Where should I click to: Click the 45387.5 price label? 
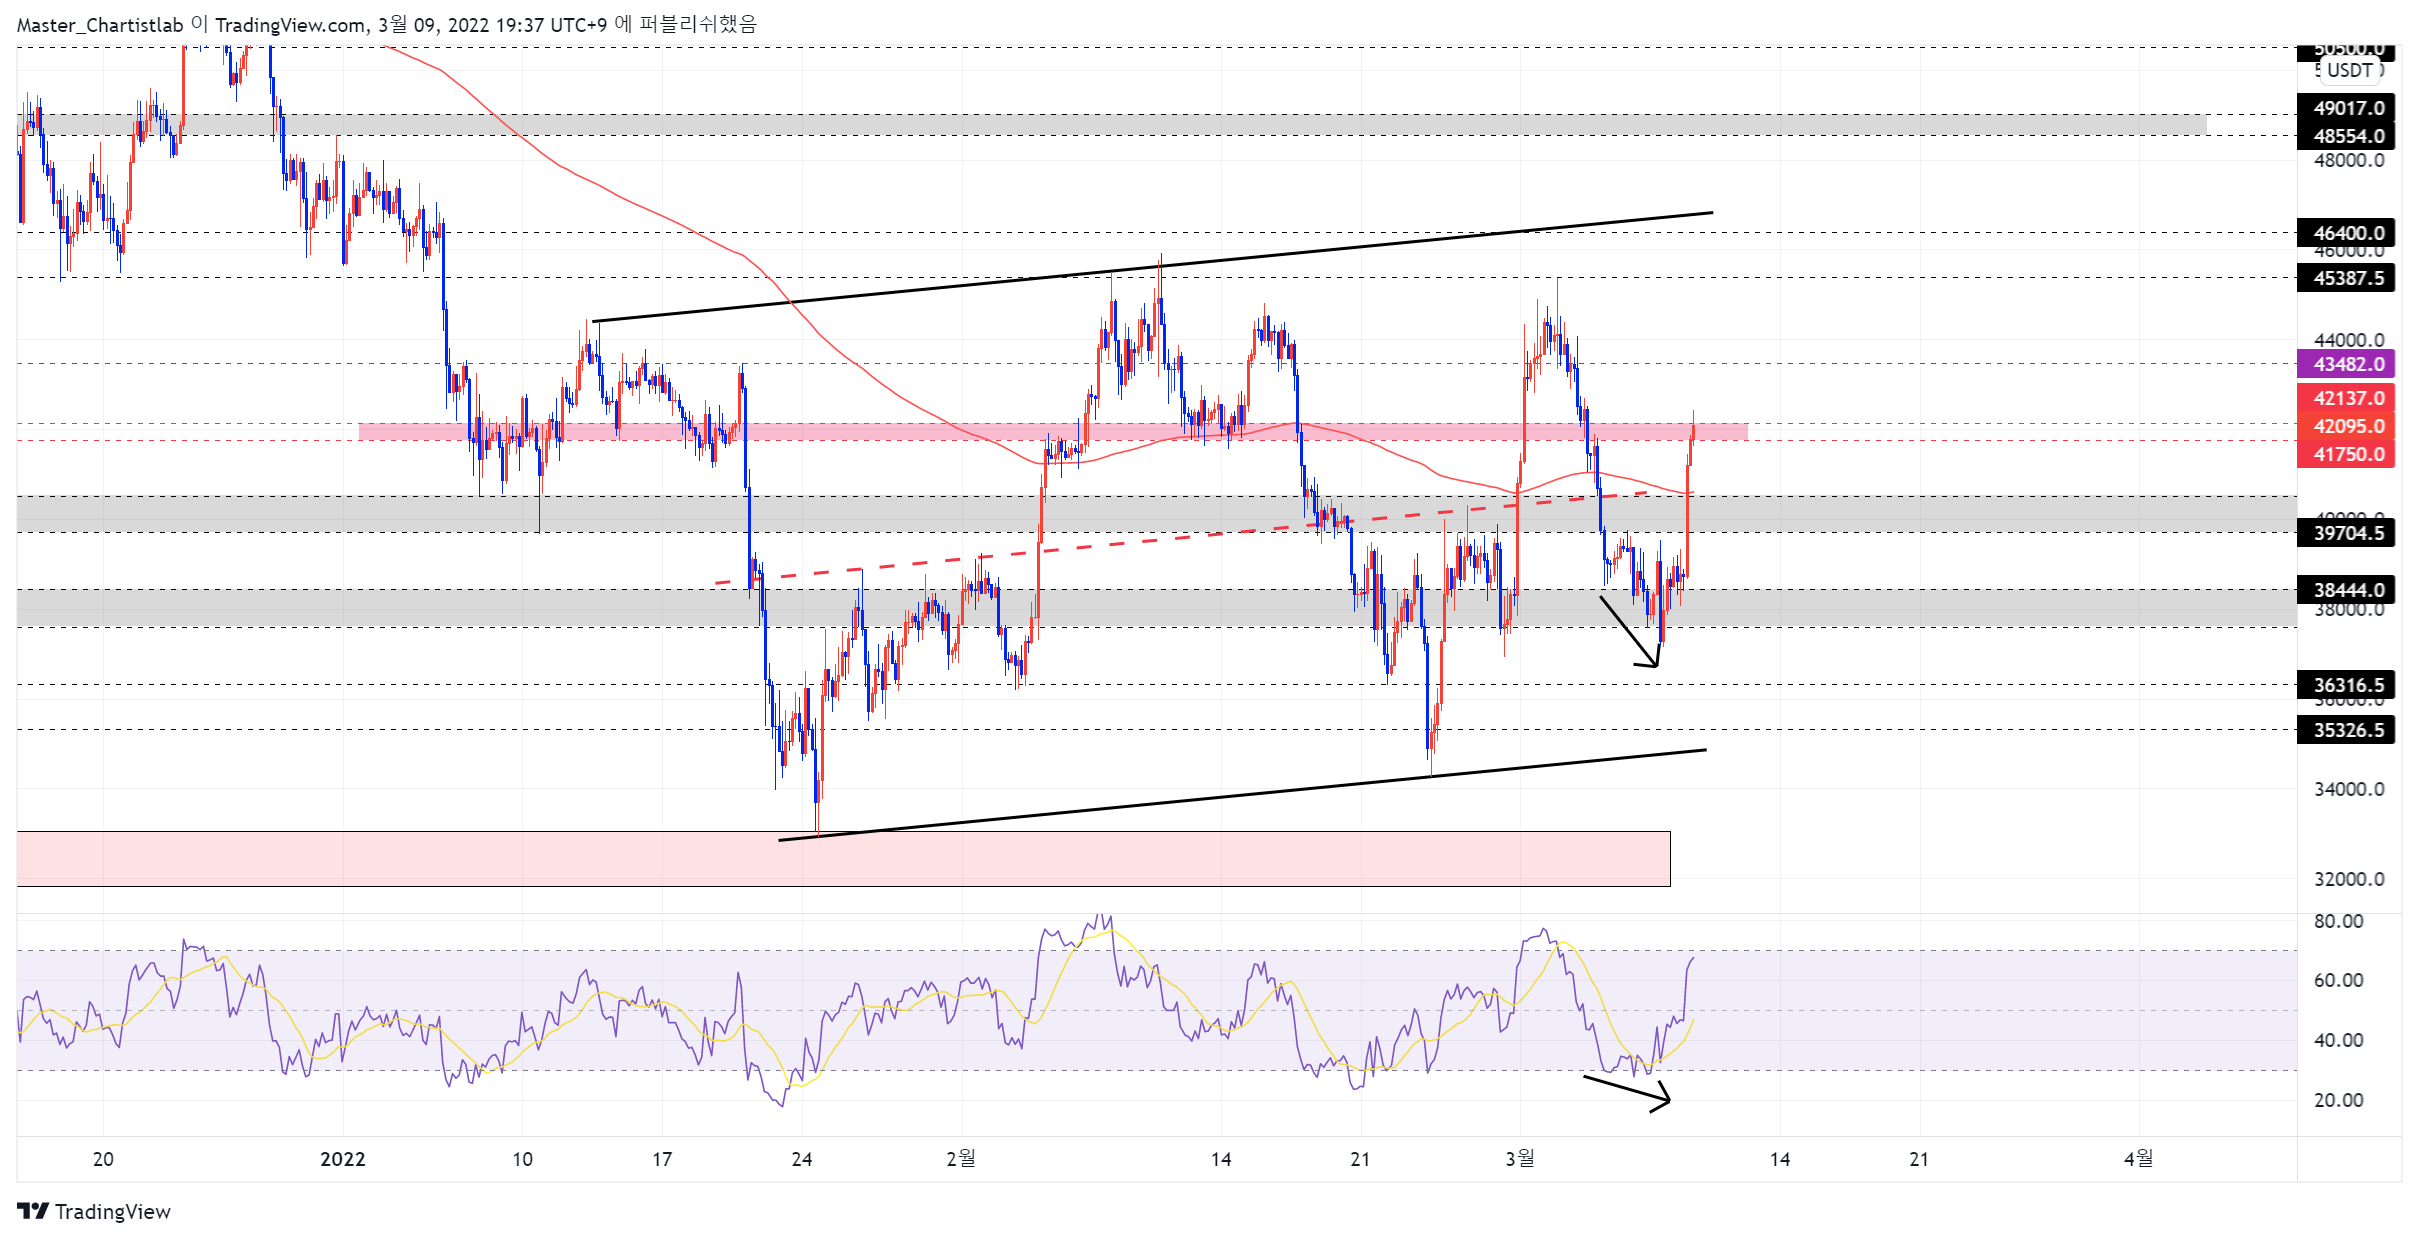(2346, 278)
